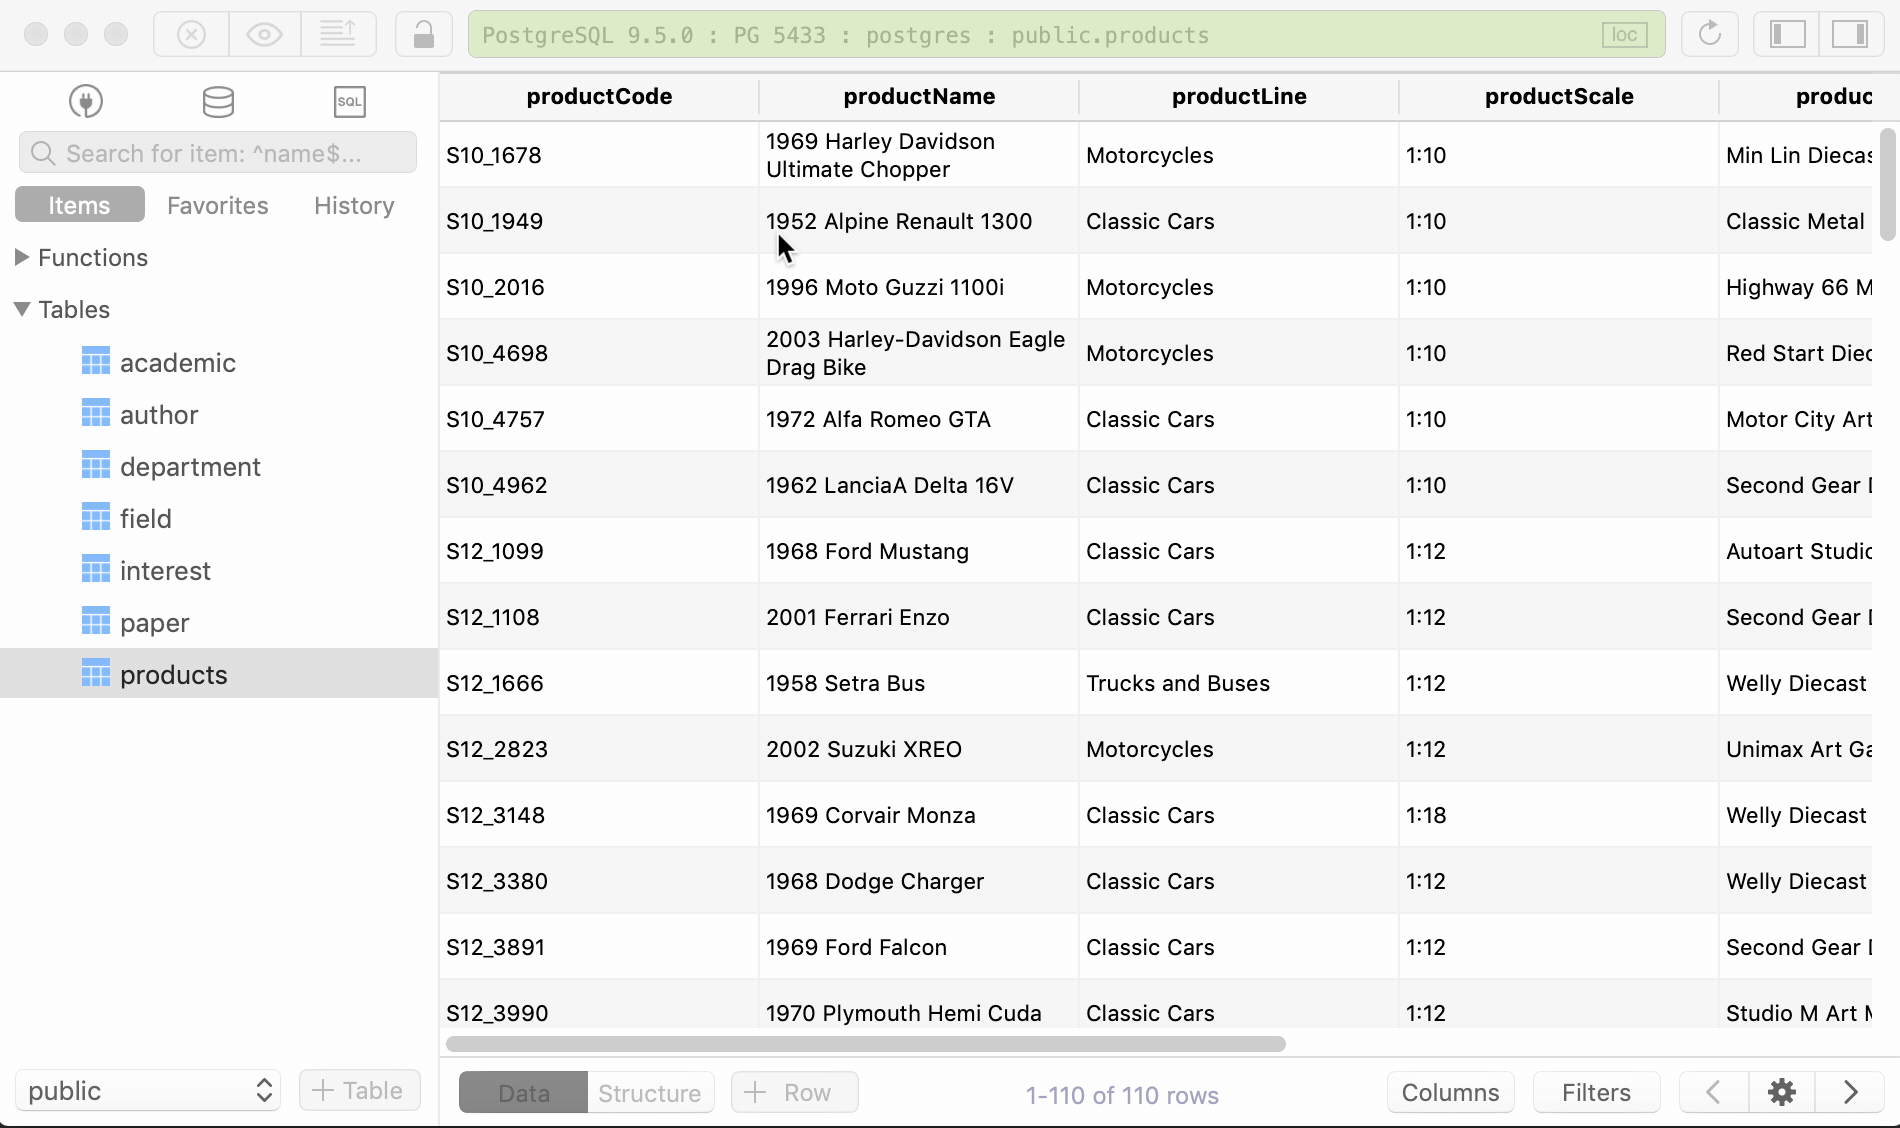Switch to the History tab
The height and width of the screenshot is (1128, 1900).
pos(354,205)
